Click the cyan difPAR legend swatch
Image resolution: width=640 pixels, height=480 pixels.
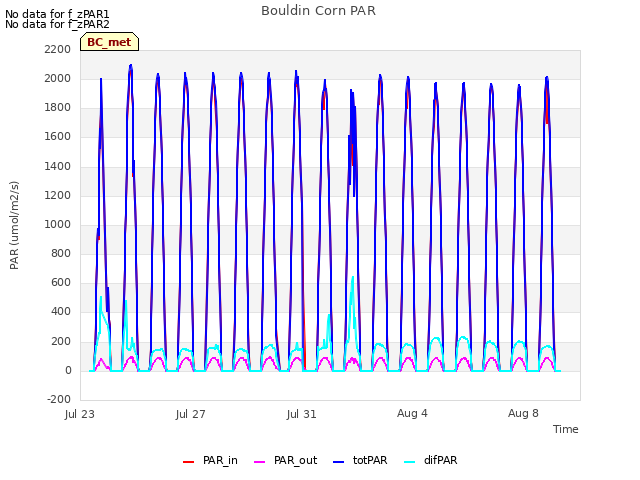tap(409, 462)
